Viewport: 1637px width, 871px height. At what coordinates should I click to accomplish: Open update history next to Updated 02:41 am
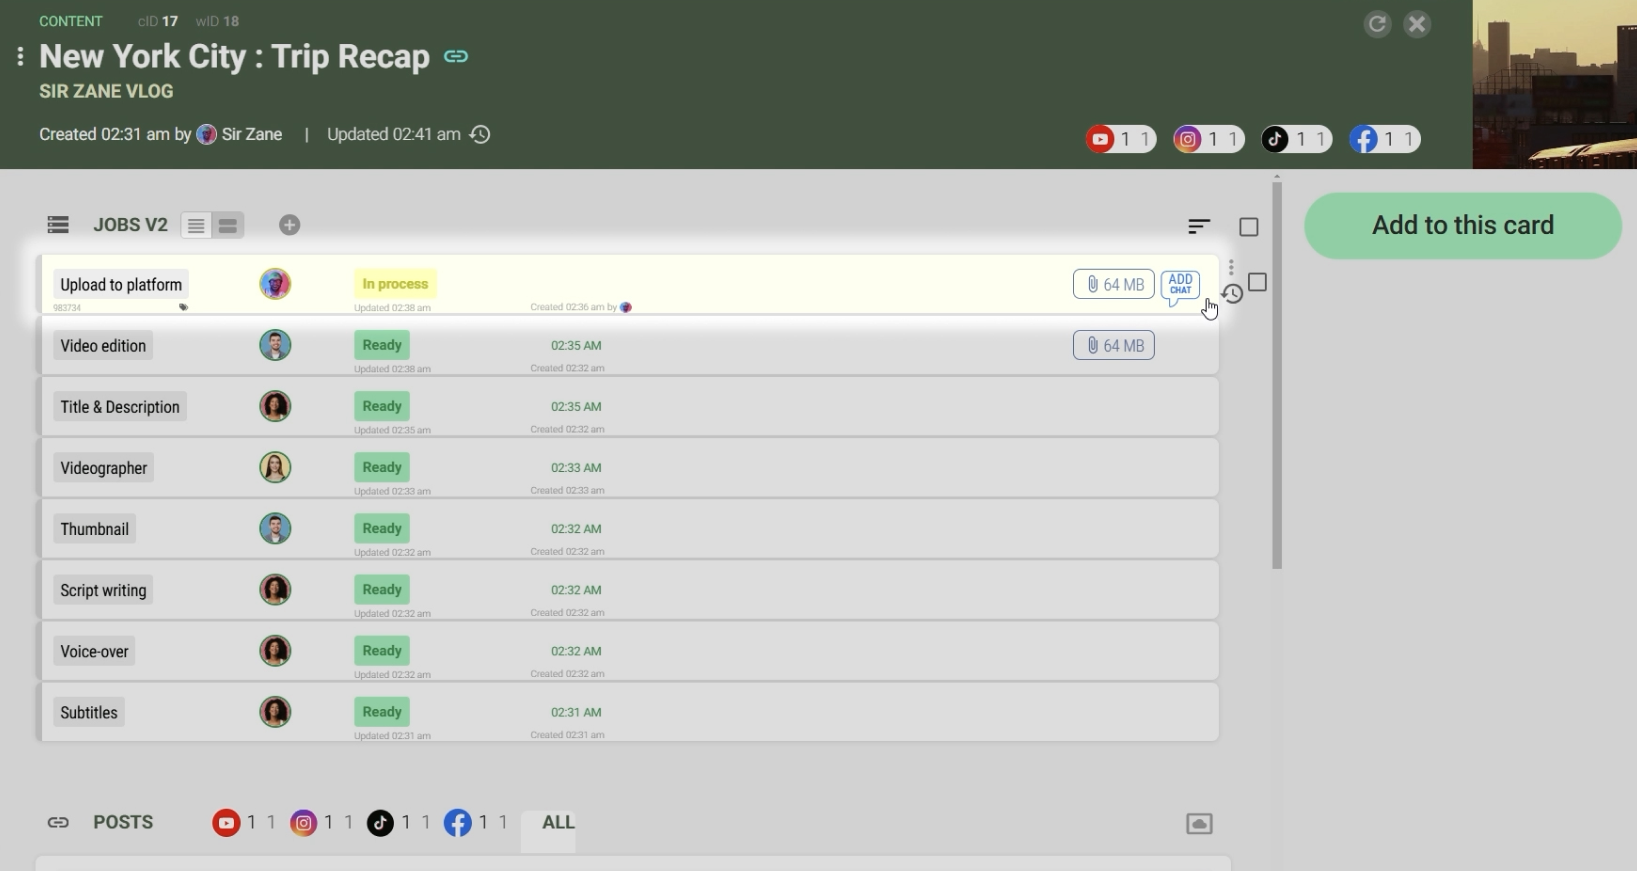[481, 135]
